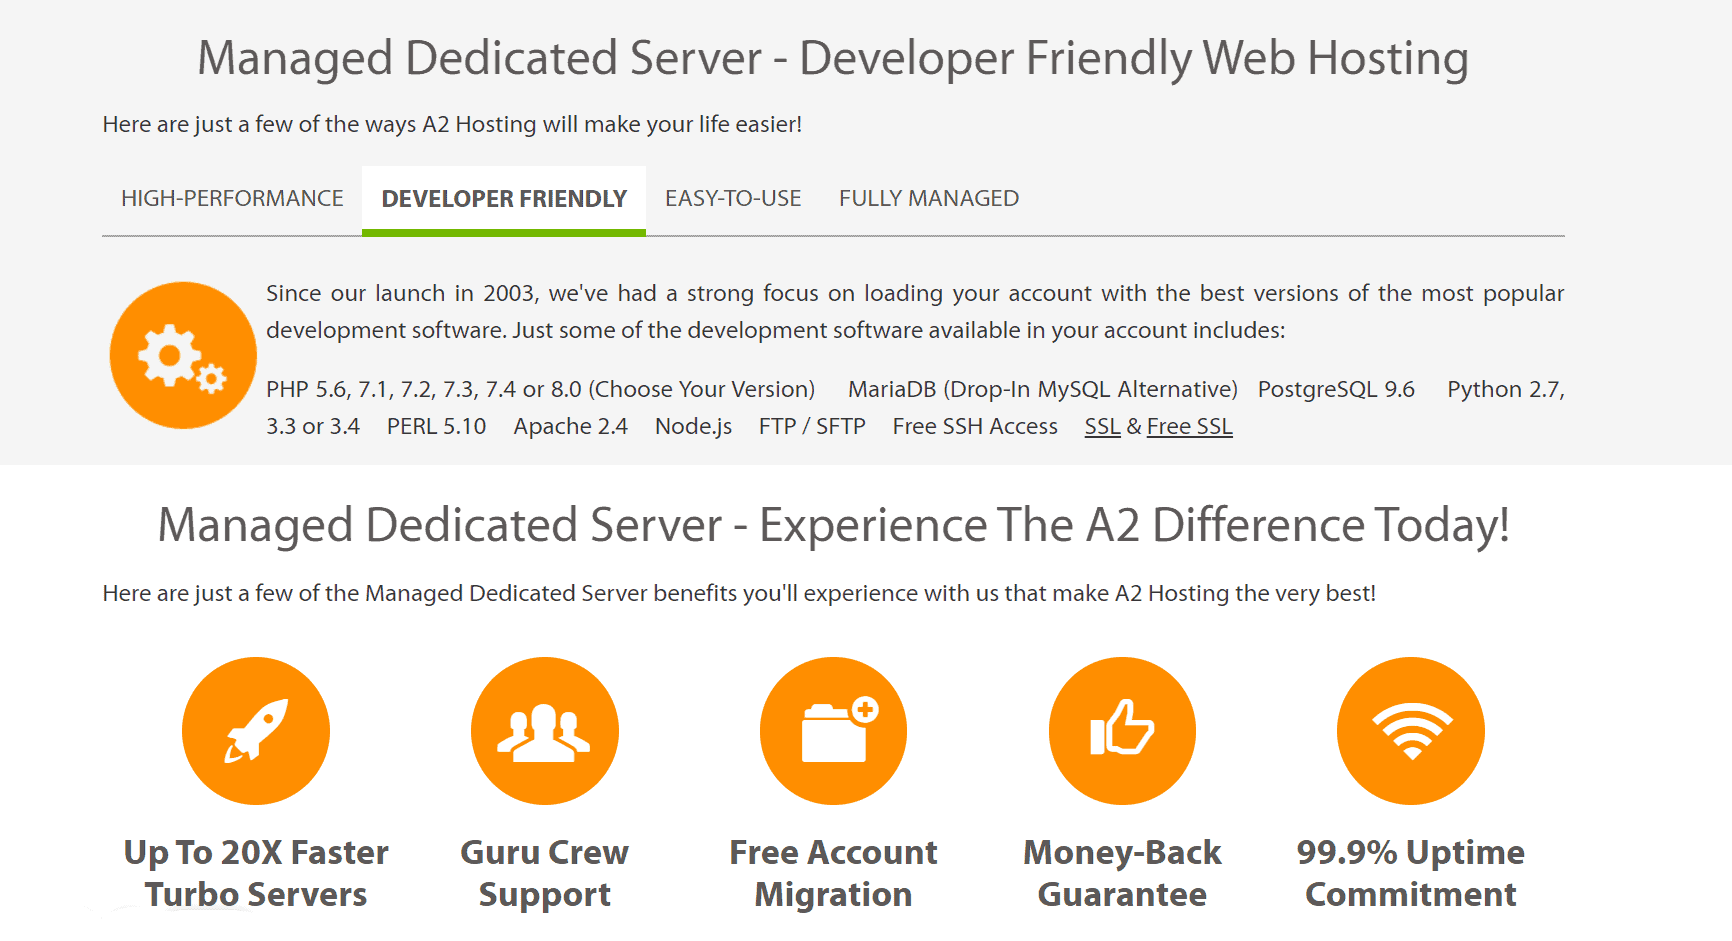This screenshot has width=1732, height=941.
Task: Click the rocket Turbo Servers icon
Action: point(256,731)
